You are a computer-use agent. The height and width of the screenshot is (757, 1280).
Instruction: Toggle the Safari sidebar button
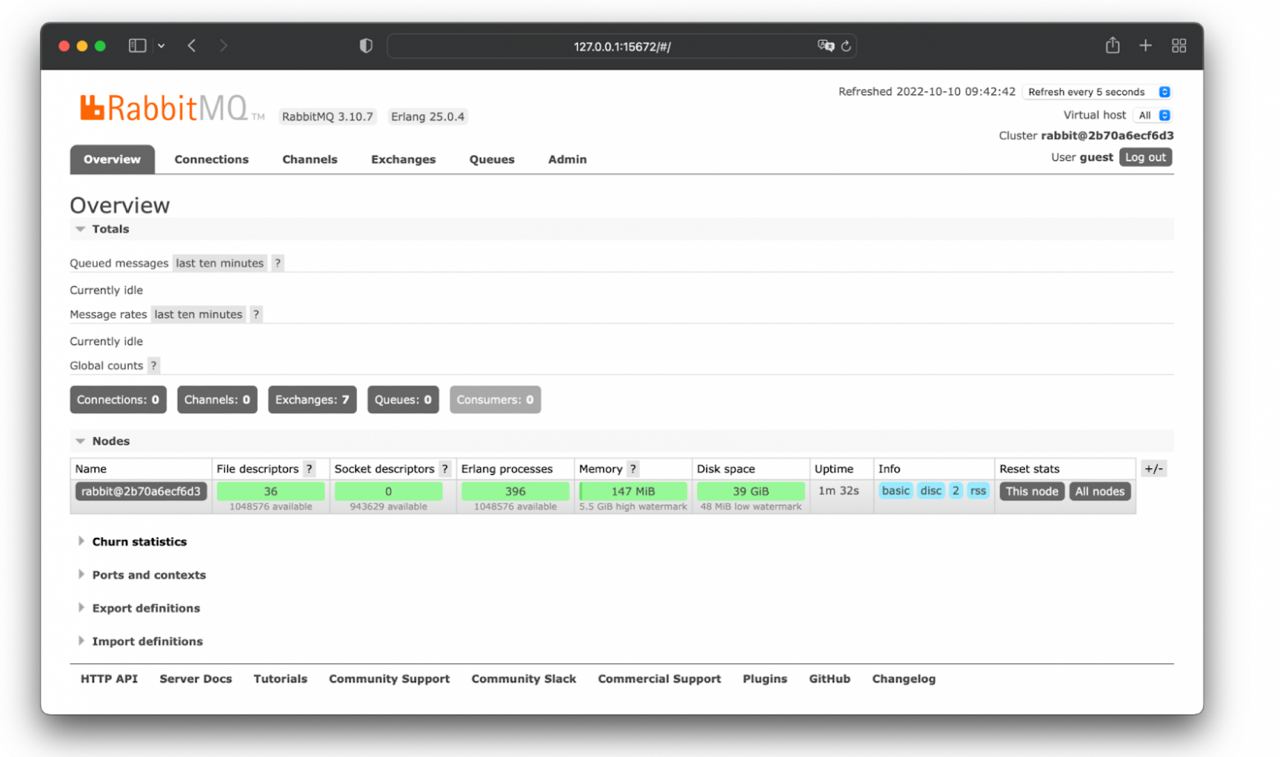click(138, 46)
